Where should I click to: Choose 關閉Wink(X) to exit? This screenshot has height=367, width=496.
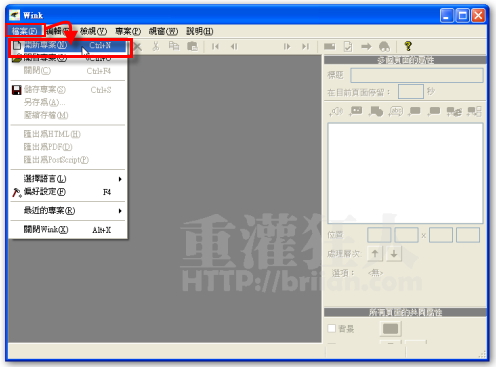[x=68, y=230]
